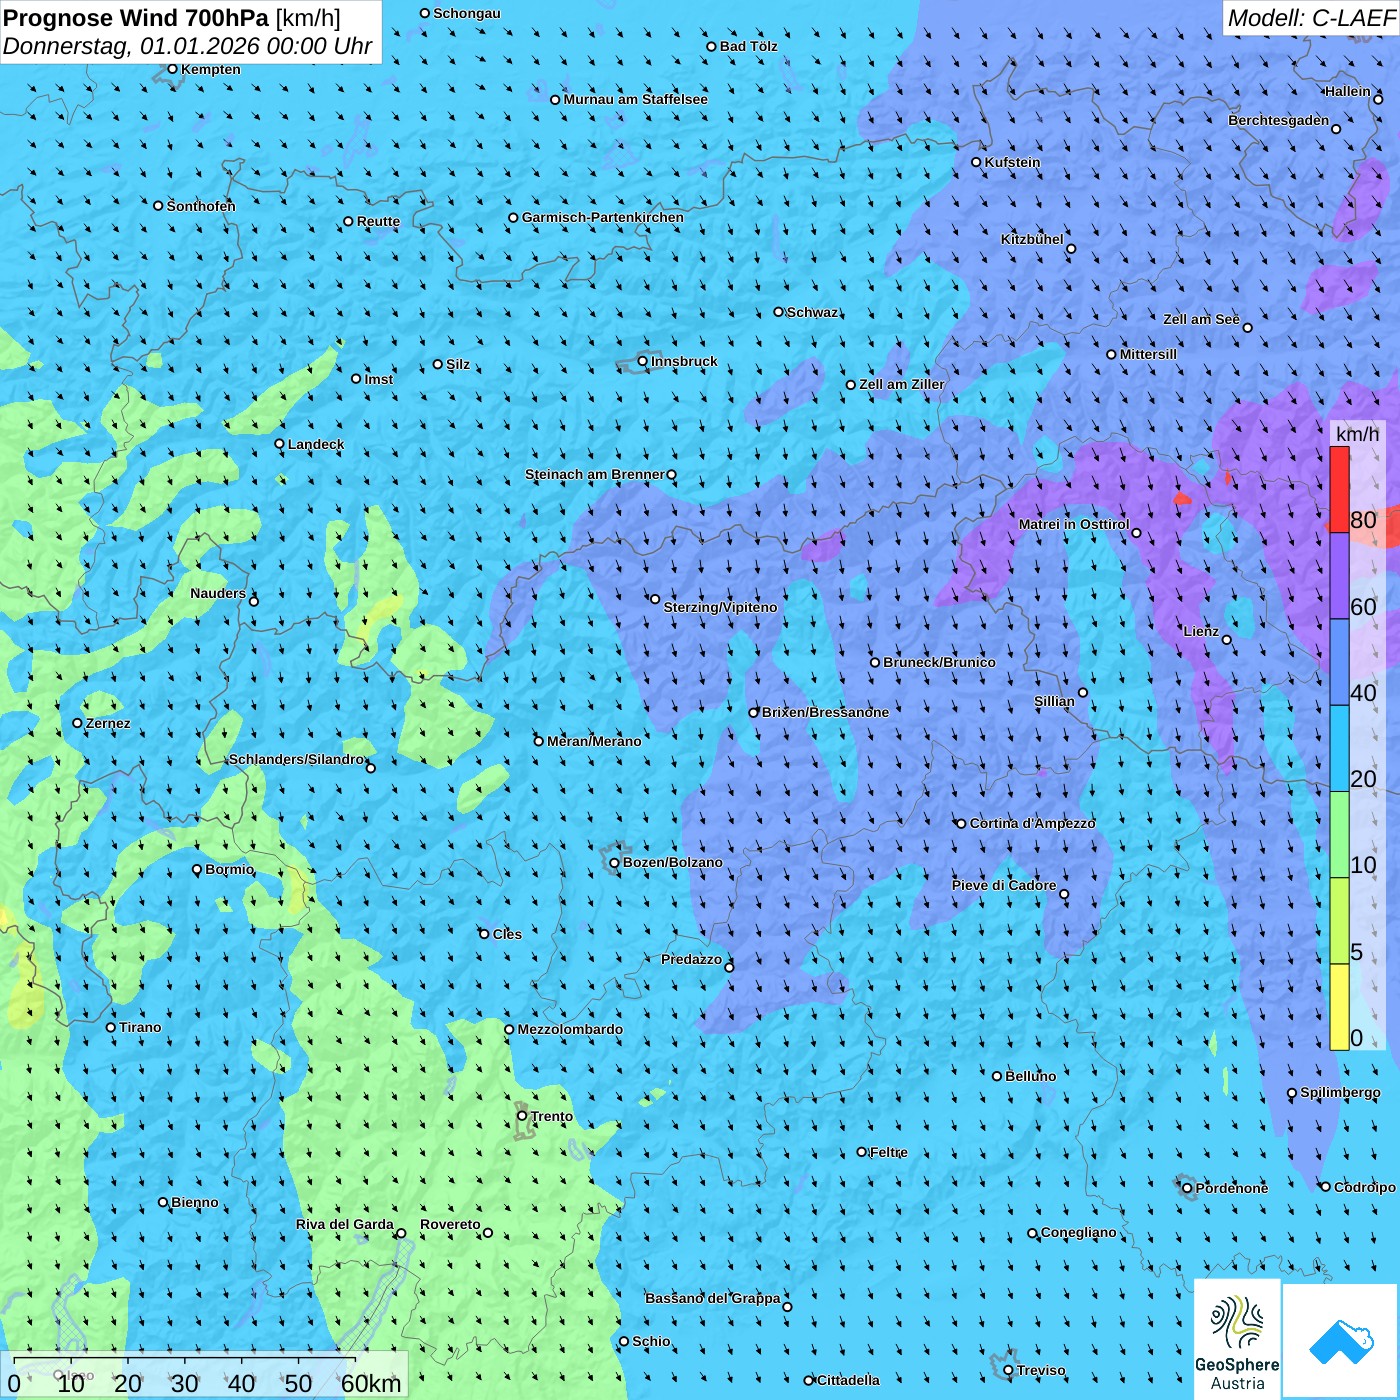Click the '60km' scale bar label
This screenshot has height=1400, width=1400.
(x=371, y=1383)
